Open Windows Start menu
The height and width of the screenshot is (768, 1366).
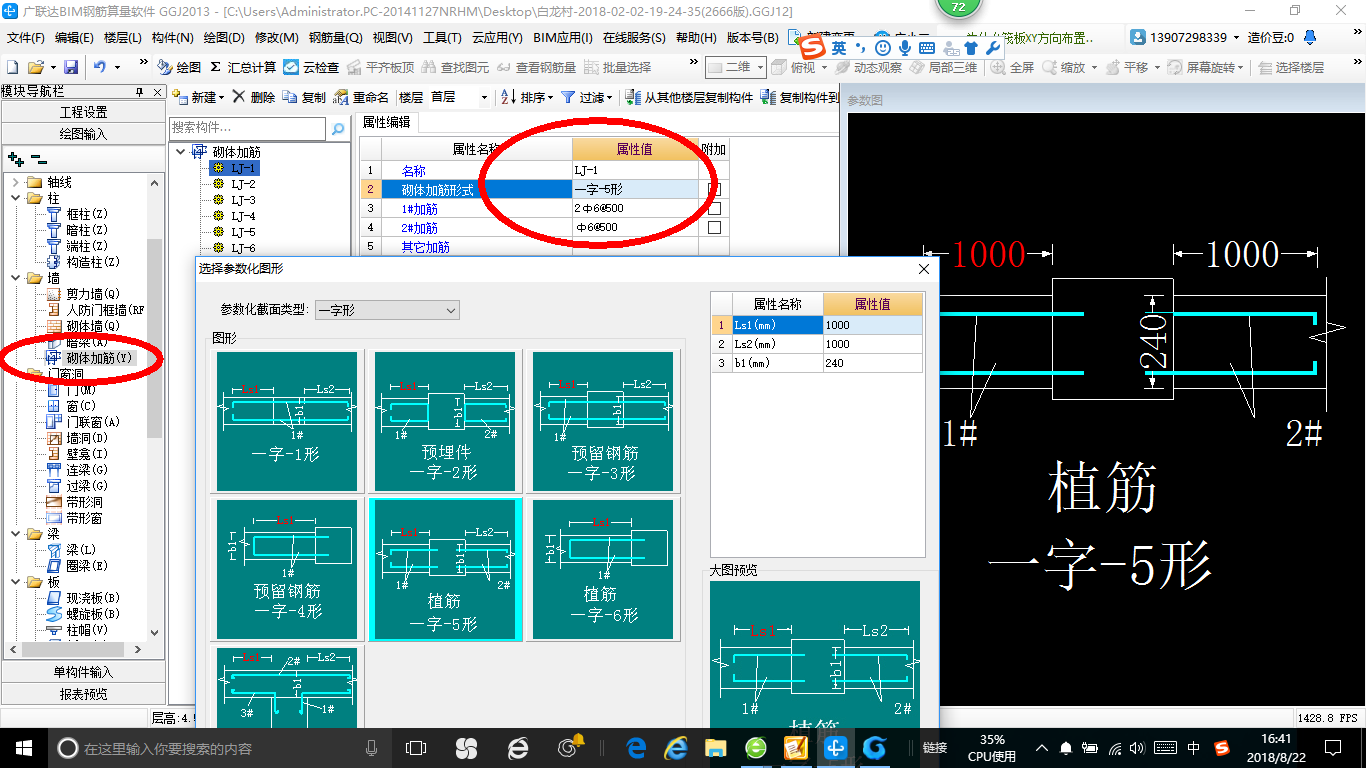pos(23,748)
